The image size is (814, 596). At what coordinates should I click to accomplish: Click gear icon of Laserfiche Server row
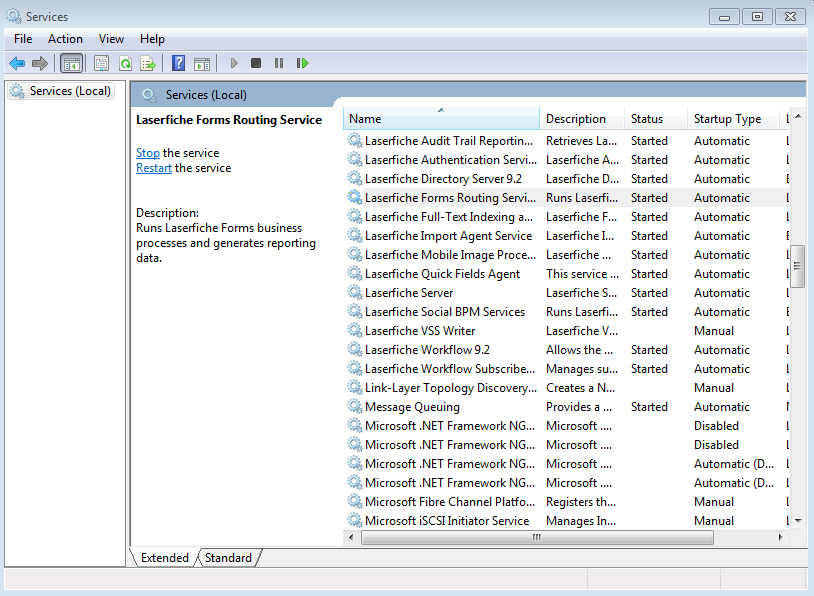[x=355, y=292]
